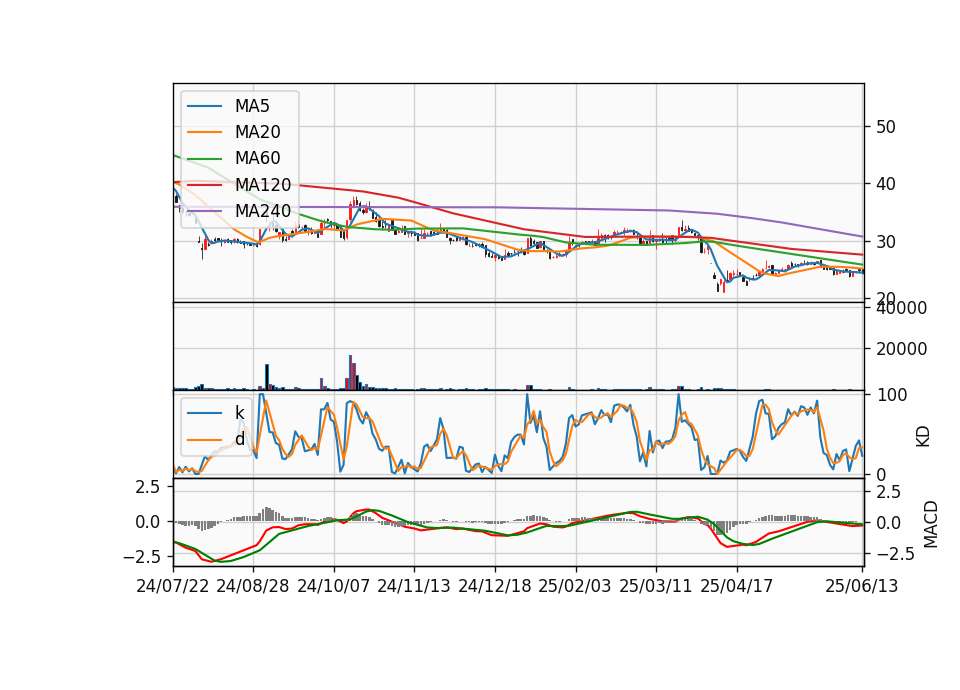960x690 pixels.
Task: Click the price axis value 50
Action: click(886, 127)
